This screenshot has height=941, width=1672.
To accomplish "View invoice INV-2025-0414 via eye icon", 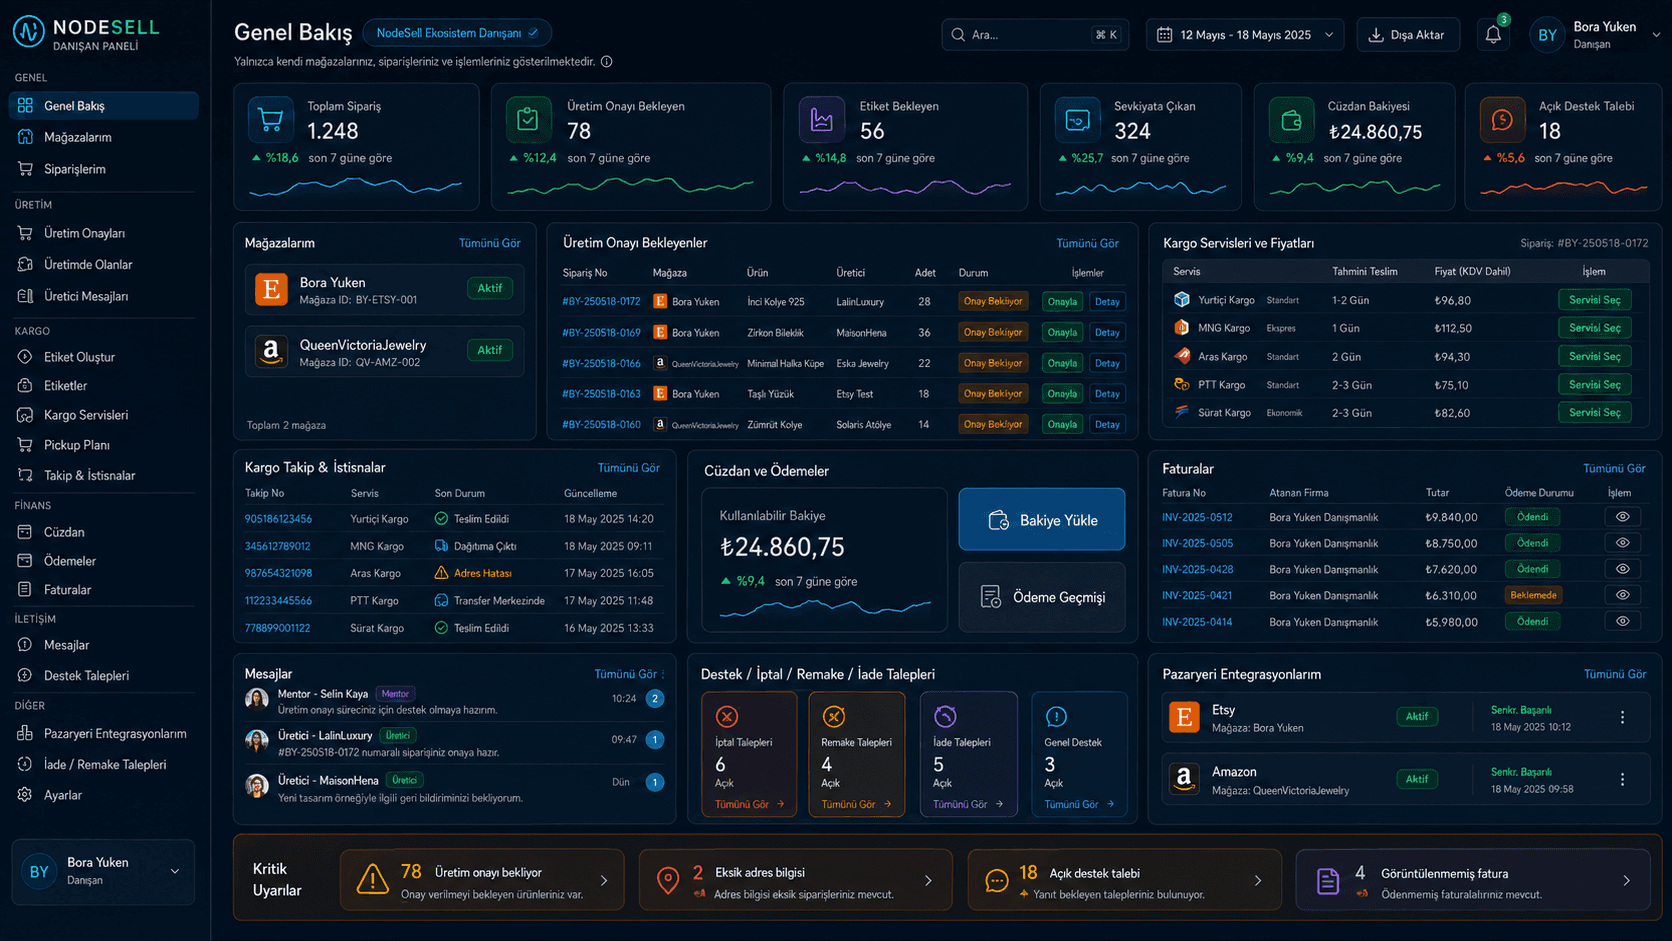I will coord(1622,621).
